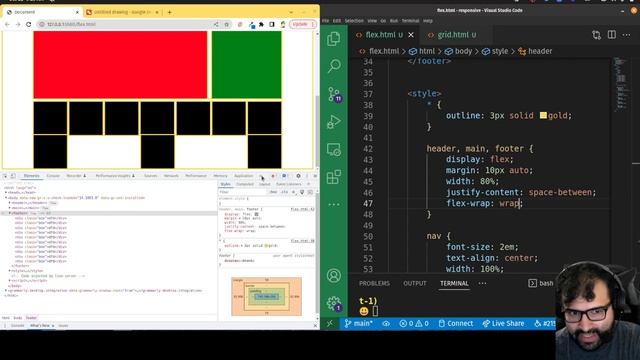Activate DevTools inspect element picker
The image size is (640, 360).
pyautogui.click(x=5, y=176)
